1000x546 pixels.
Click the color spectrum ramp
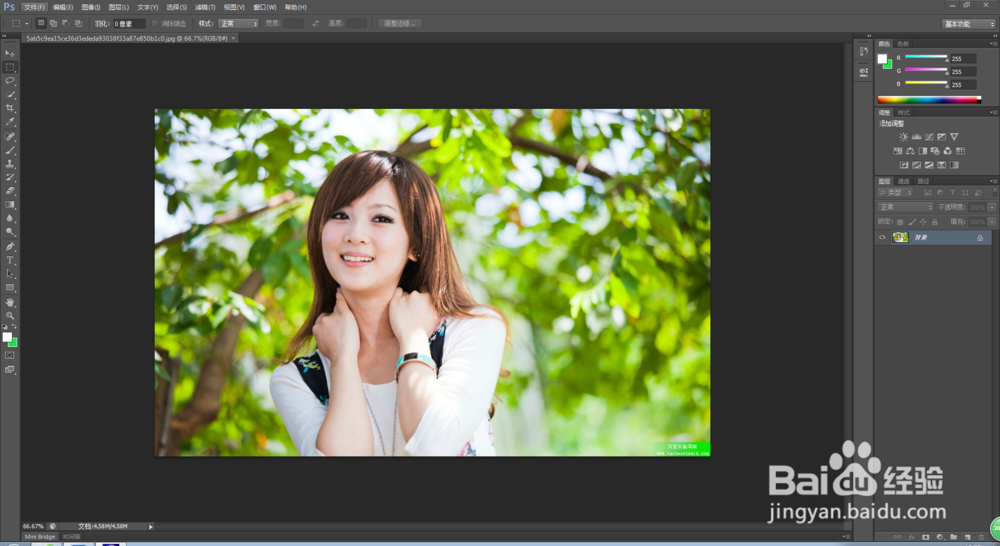click(929, 100)
